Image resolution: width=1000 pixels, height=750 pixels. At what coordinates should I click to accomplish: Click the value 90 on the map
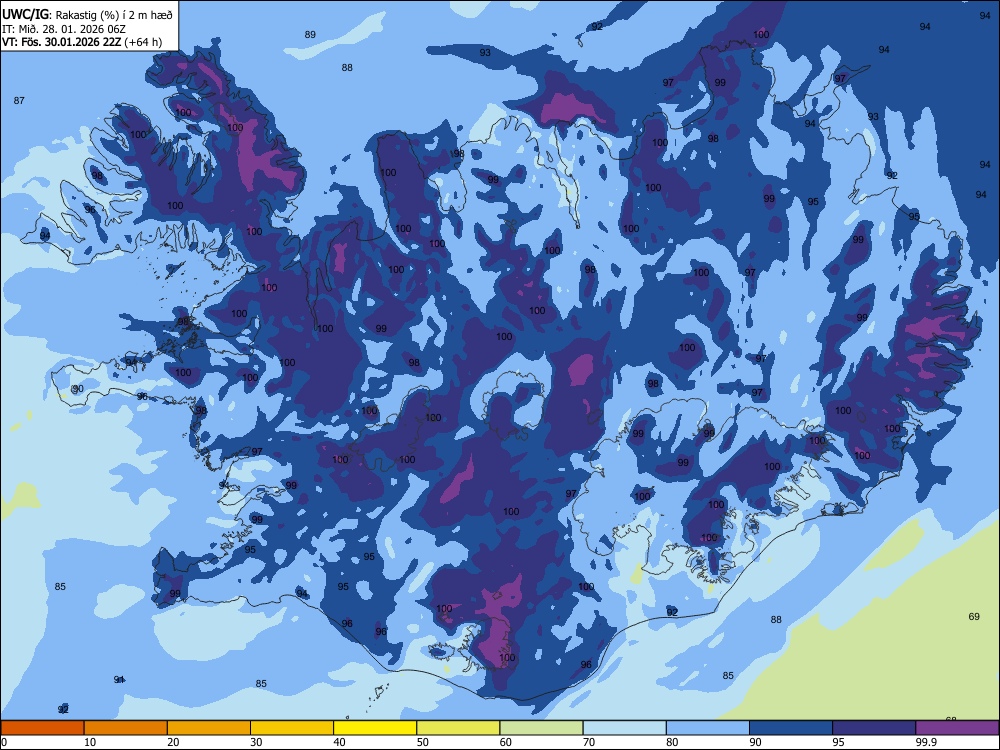78,388
